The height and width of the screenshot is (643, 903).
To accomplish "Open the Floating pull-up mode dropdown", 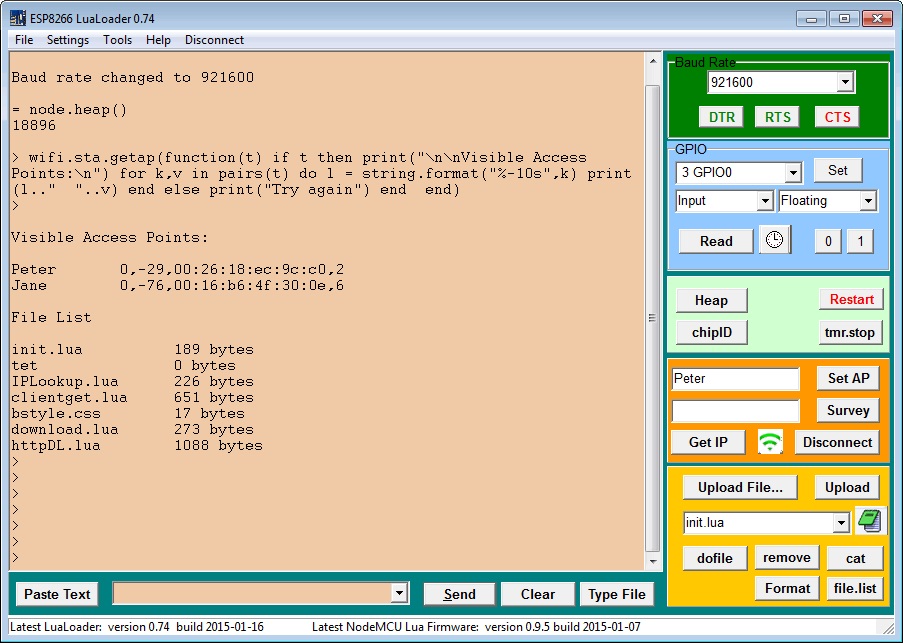I will pyautogui.click(x=867, y=201).
